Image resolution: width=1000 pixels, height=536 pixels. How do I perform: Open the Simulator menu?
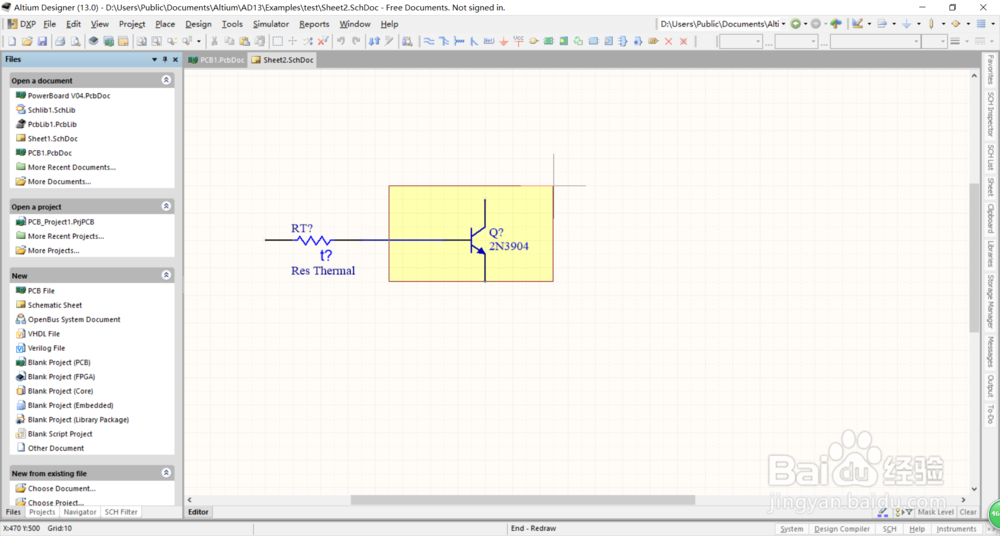point(271,24)
